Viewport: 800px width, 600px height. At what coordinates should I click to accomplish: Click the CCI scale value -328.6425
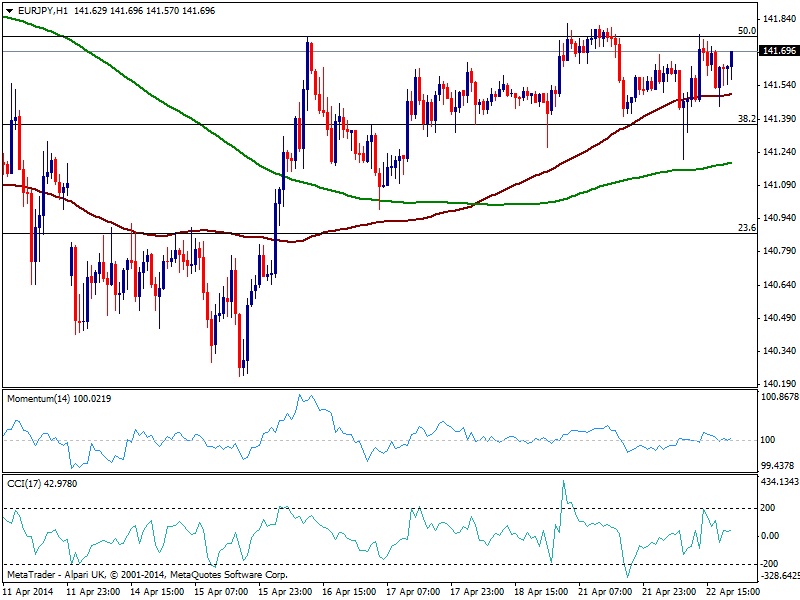pos(780,575)
